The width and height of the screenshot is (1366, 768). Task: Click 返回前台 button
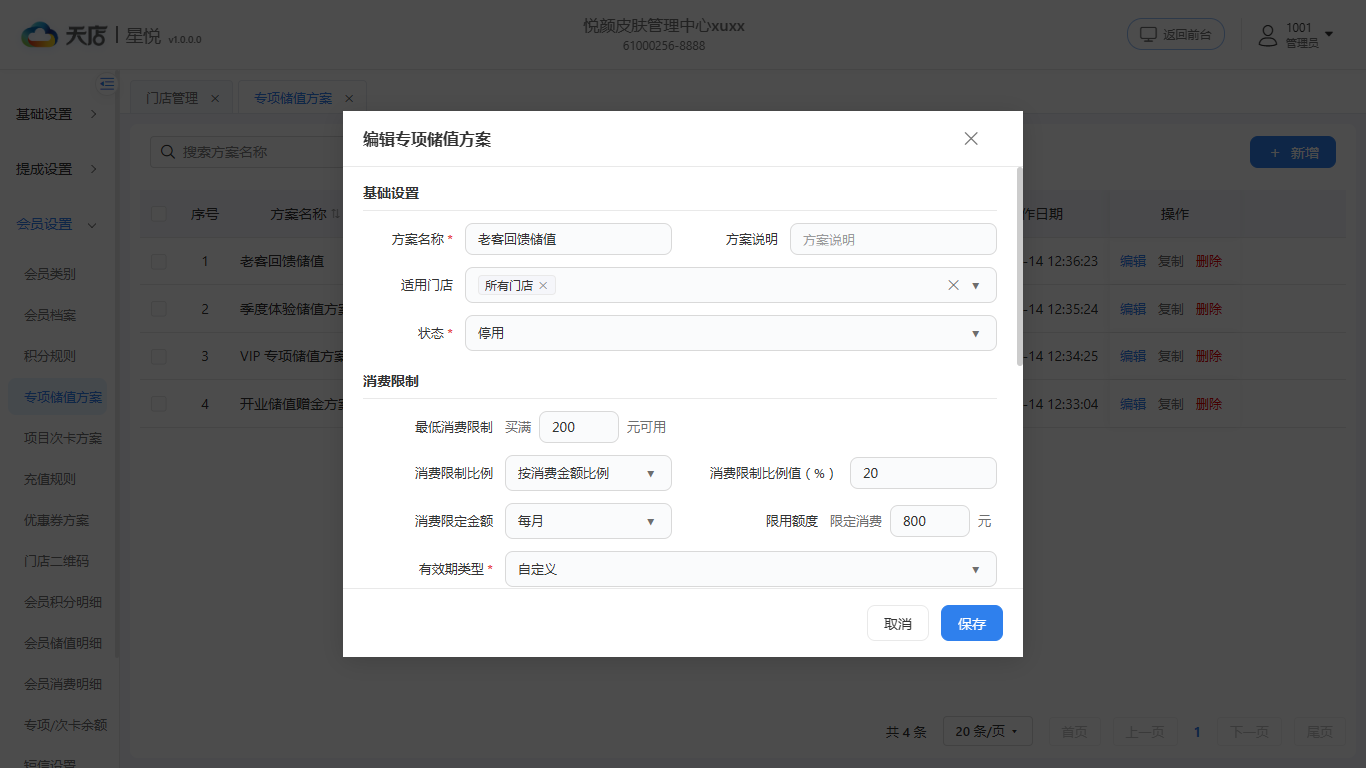coord(1176,34)
